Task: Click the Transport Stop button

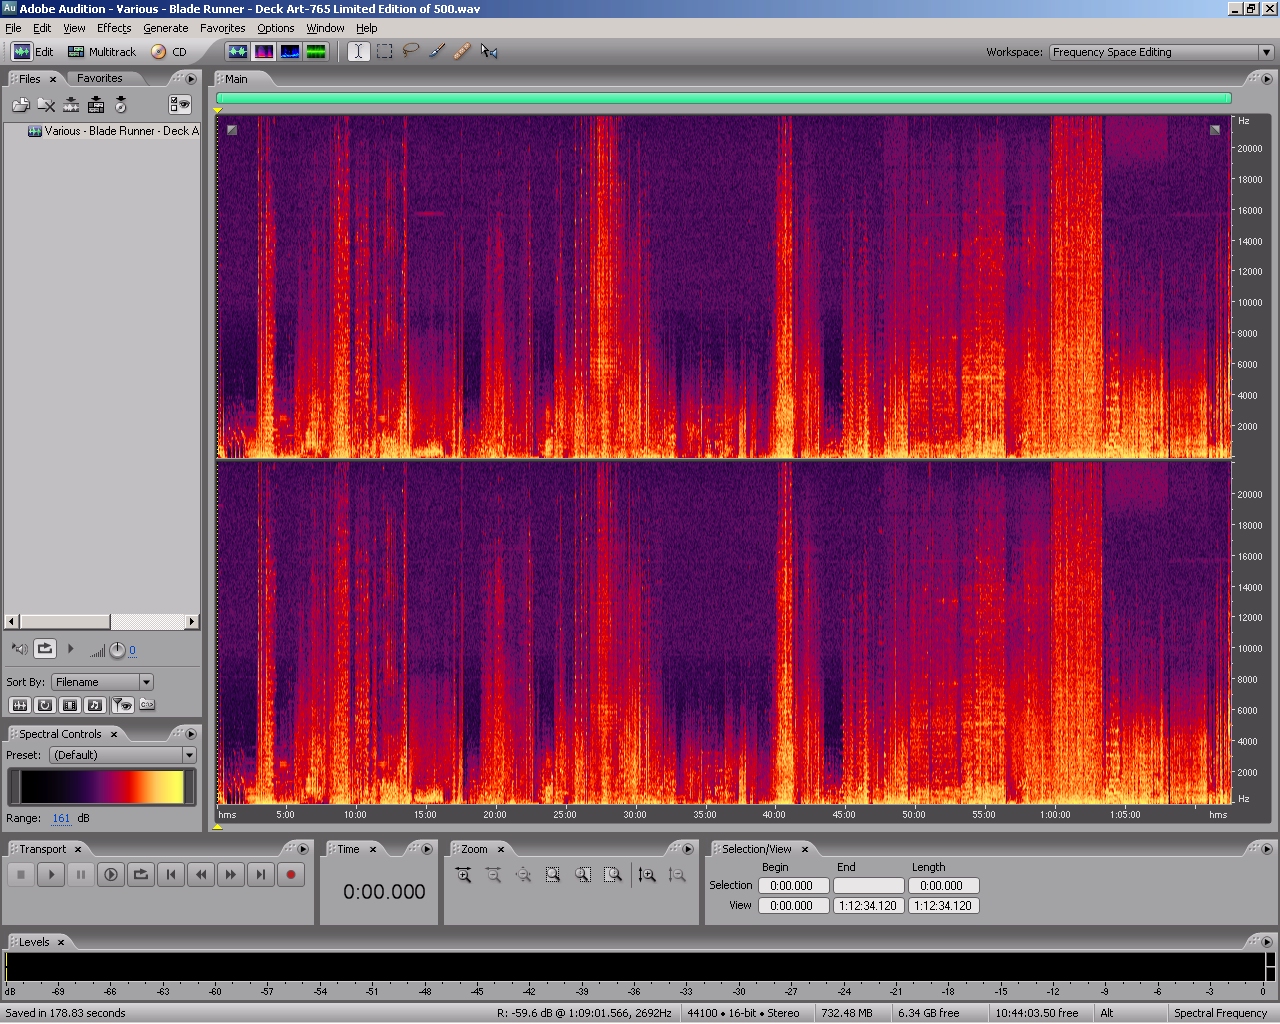Action: click(x=21, y=874)
